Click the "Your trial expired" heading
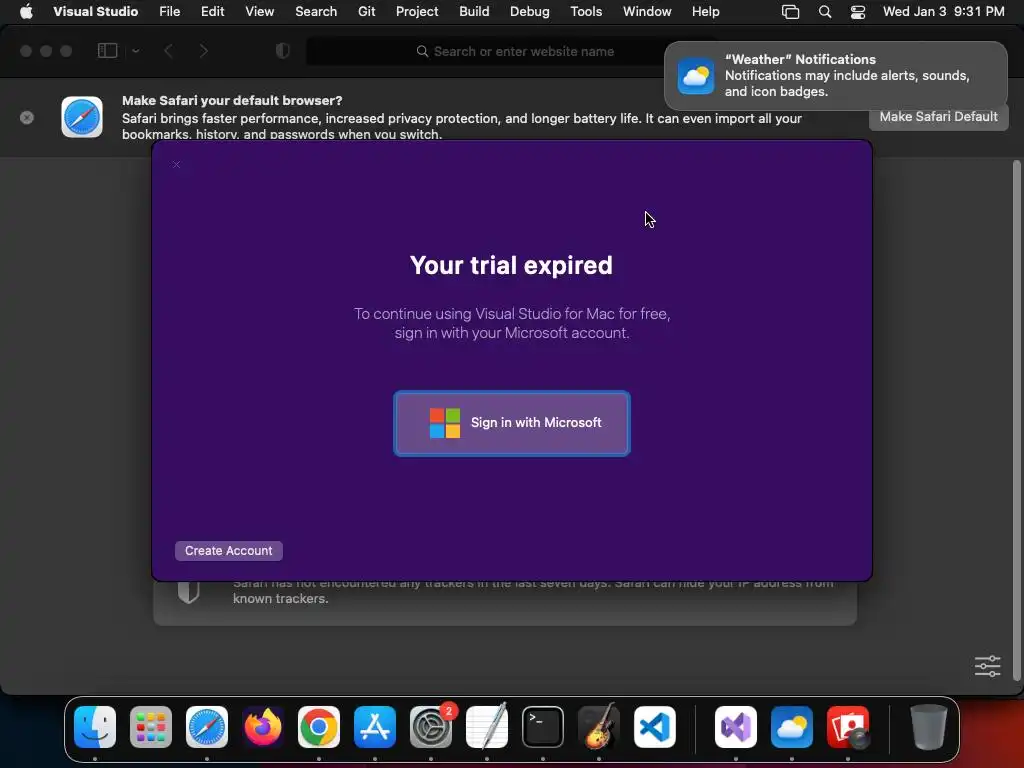 pos(511,265)
